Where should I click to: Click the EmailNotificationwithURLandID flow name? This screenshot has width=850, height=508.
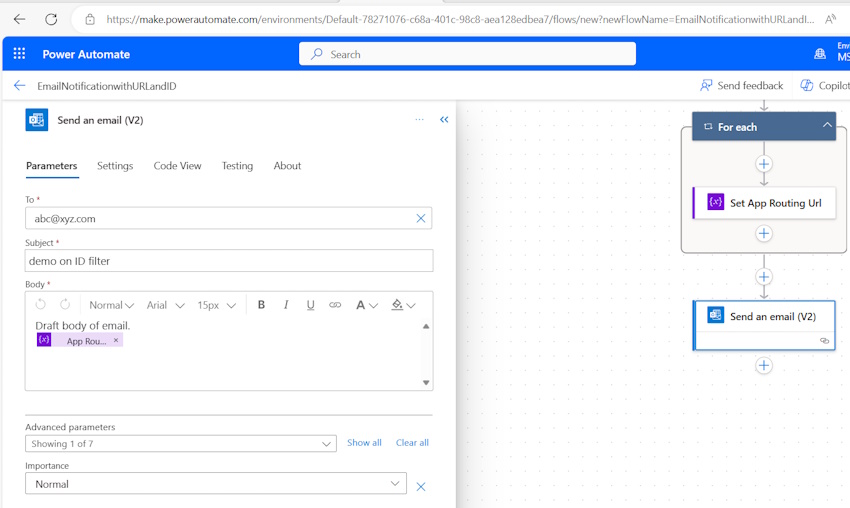click(107, 86)
